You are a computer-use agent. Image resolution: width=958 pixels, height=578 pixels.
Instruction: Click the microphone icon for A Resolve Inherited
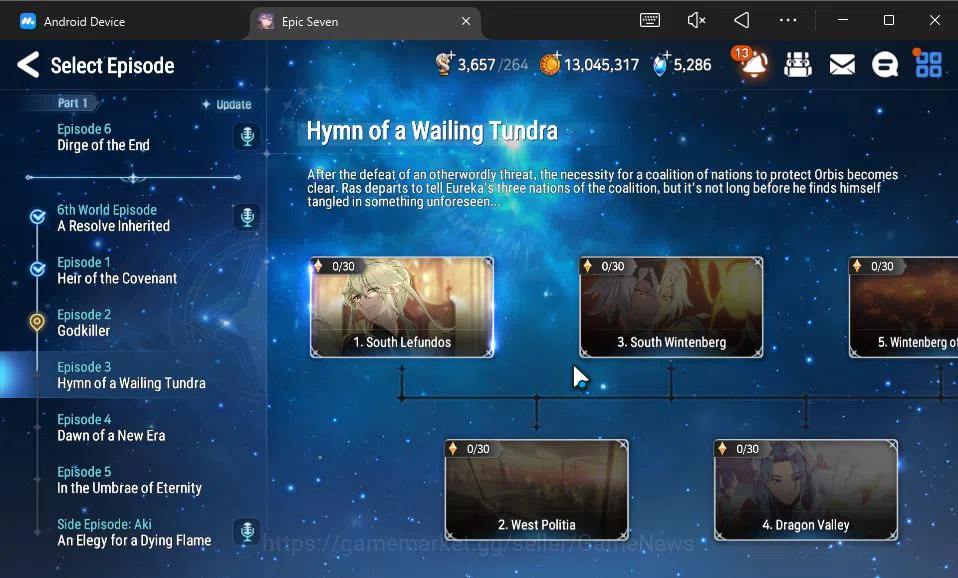247,217
